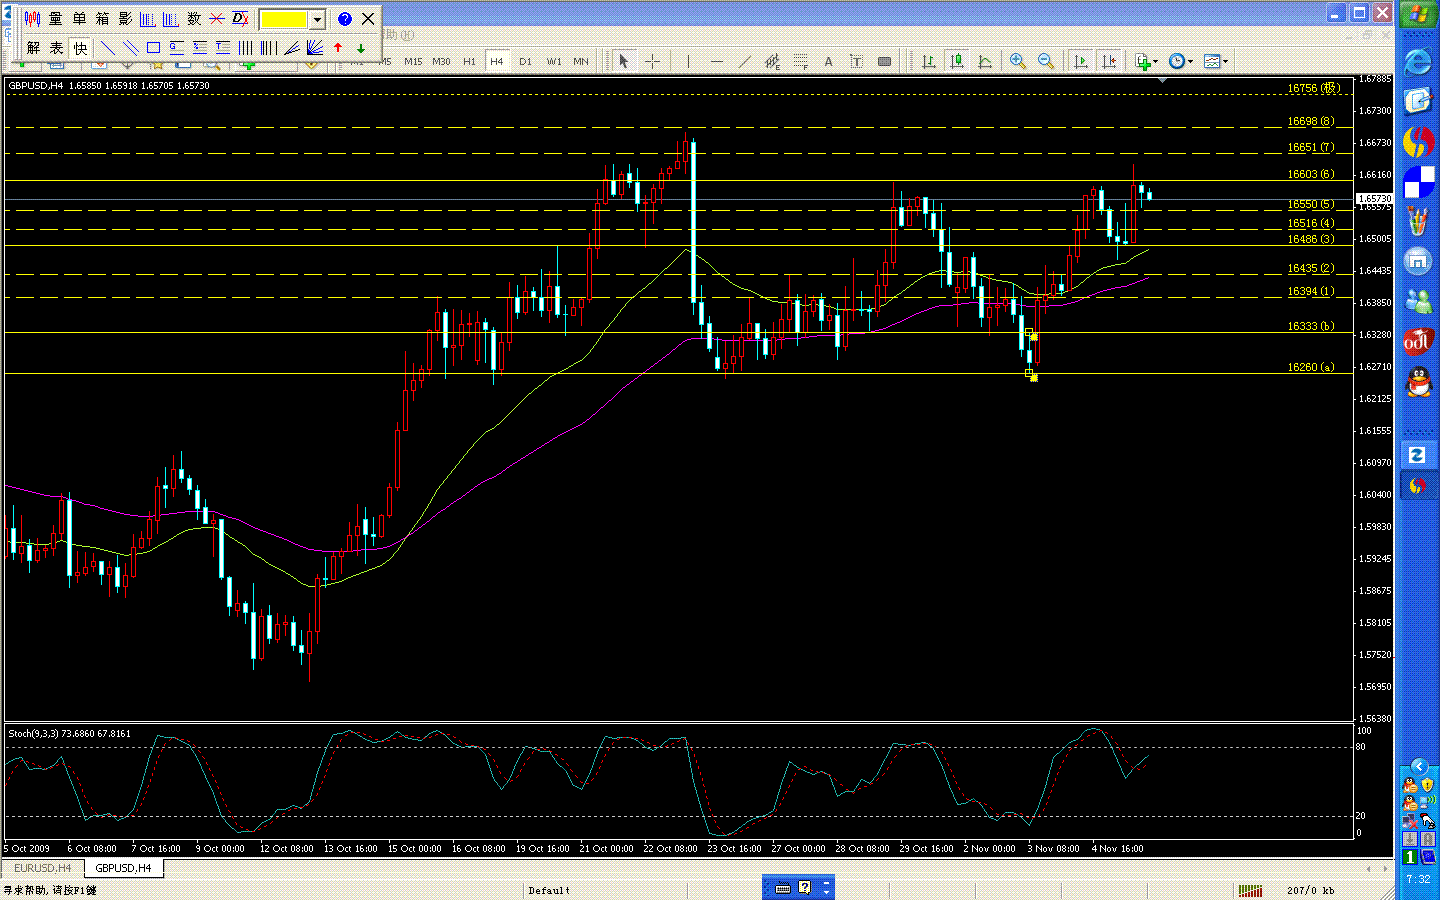
Task: Switch to H1 timeframe
Action: pyautogui.click(x=469, y=61)
